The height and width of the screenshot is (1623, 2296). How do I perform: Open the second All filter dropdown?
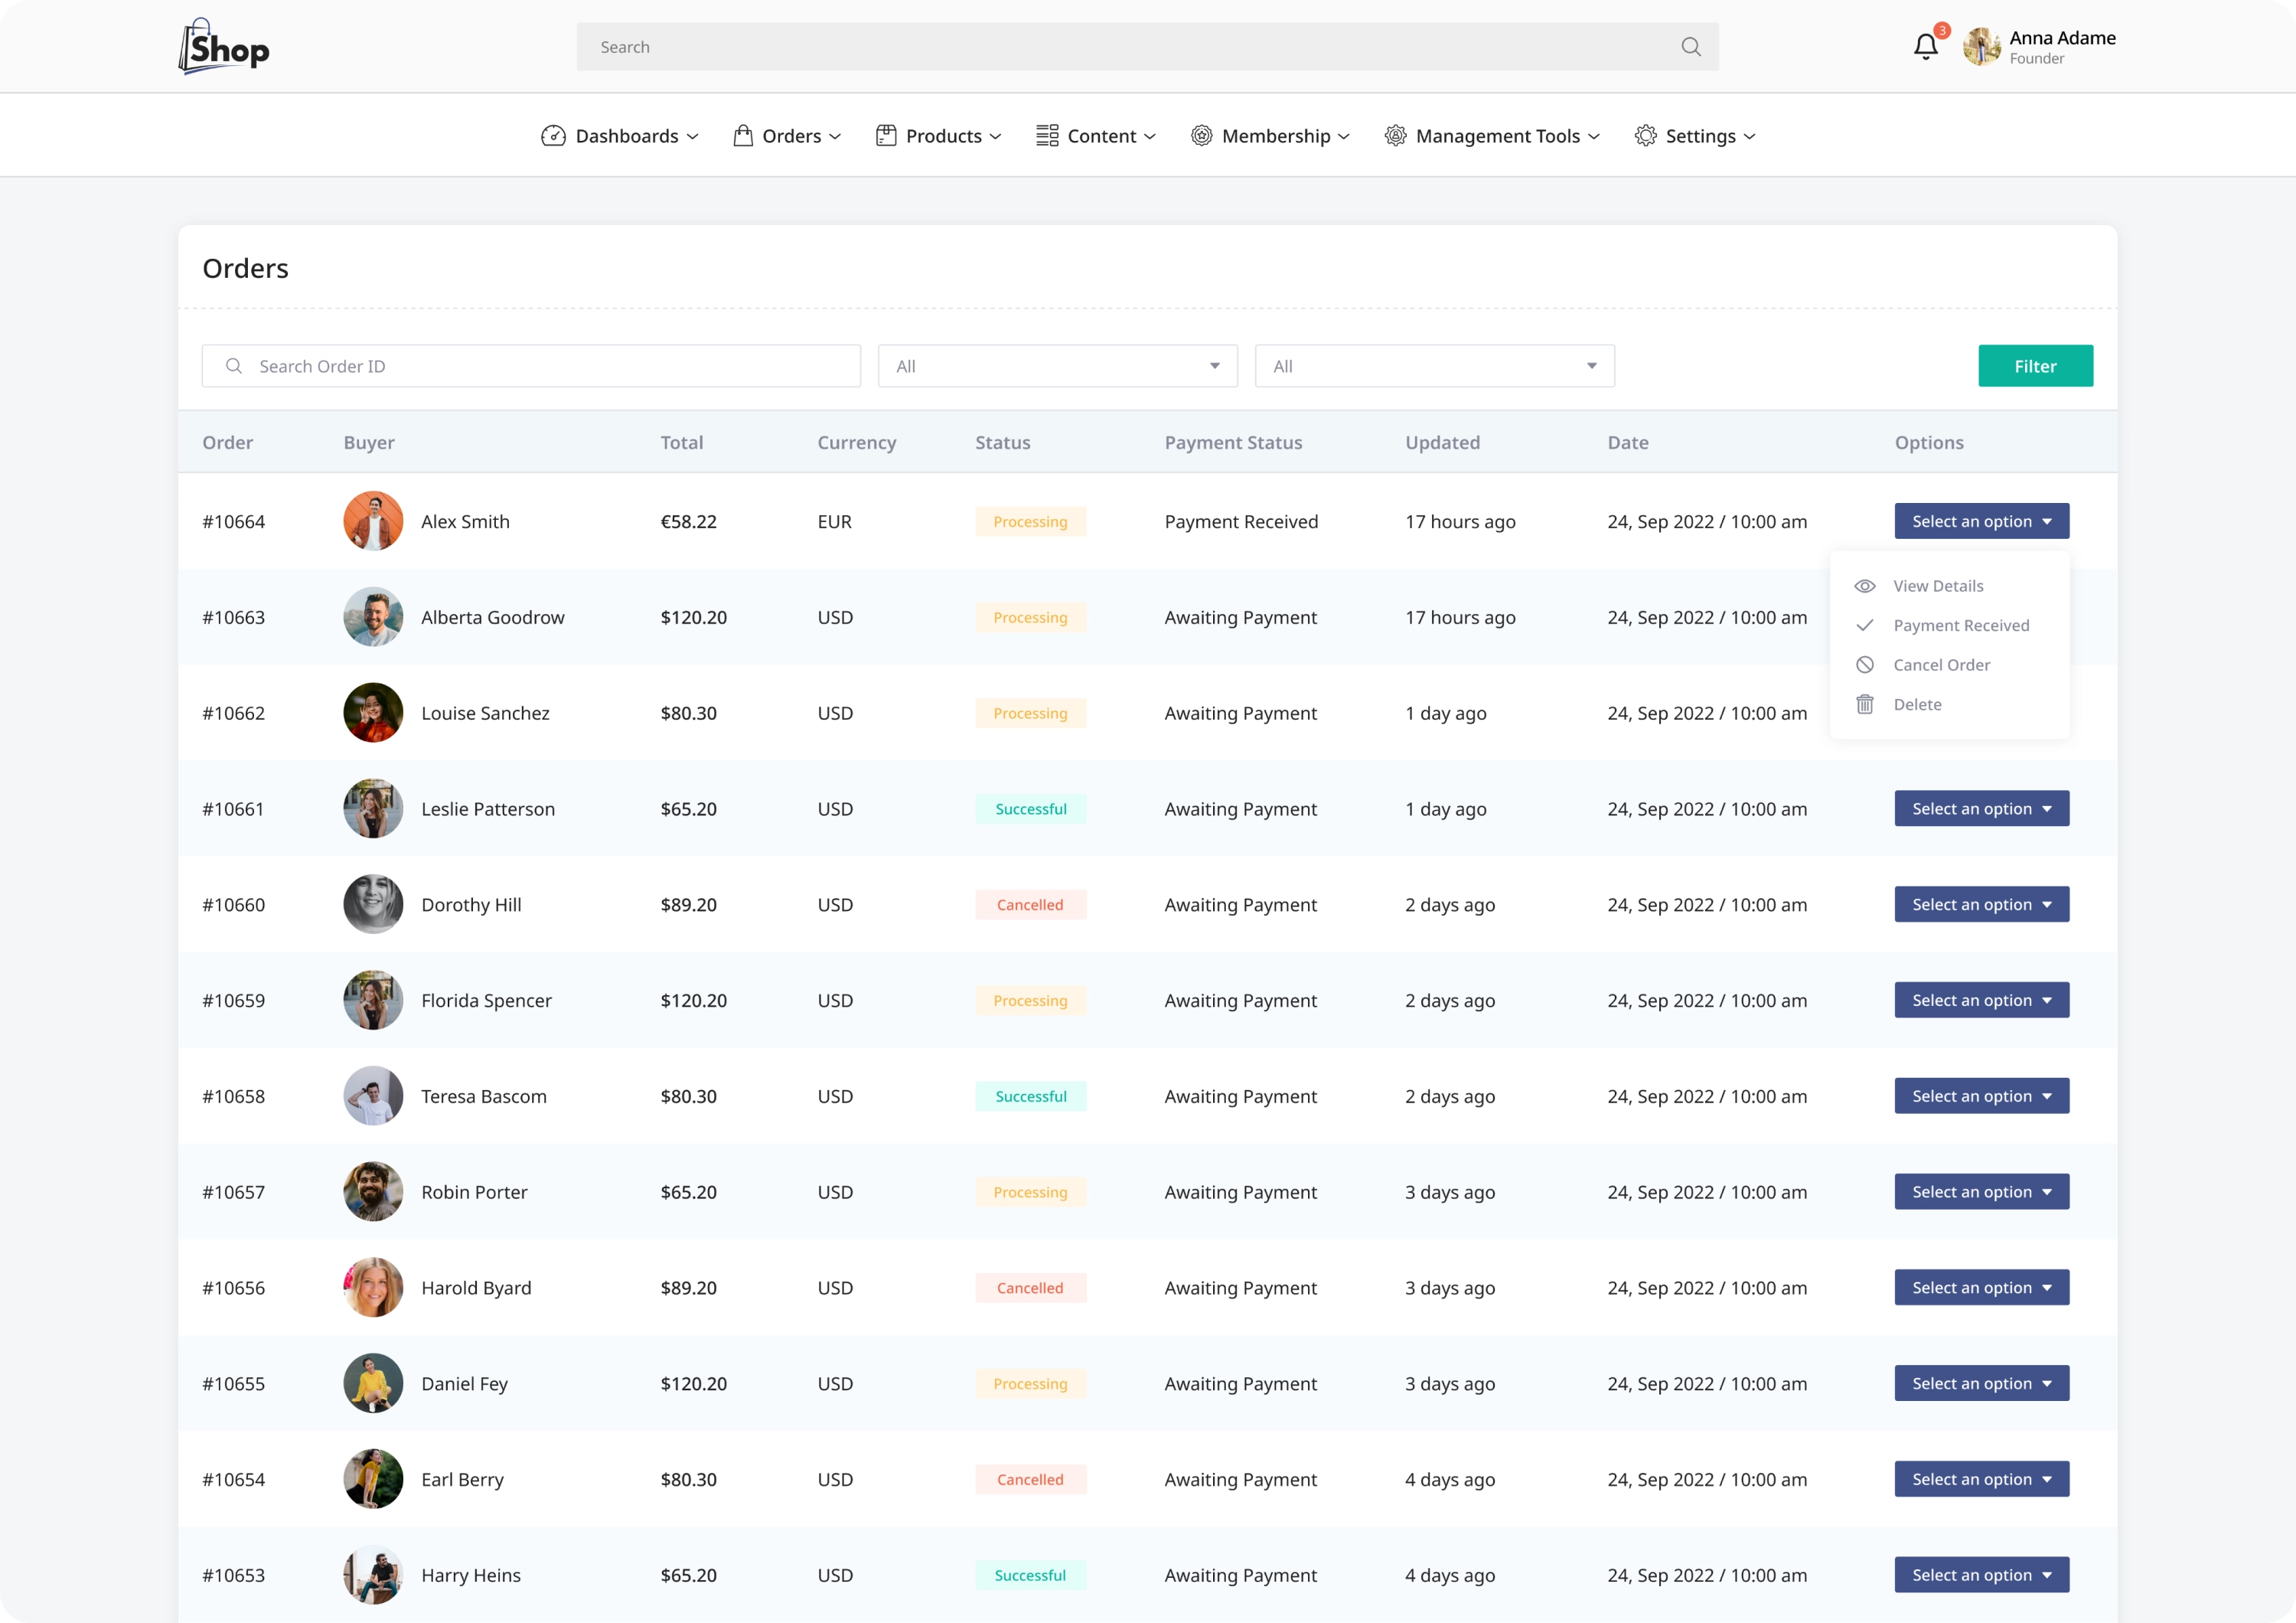coord(1434,366)
